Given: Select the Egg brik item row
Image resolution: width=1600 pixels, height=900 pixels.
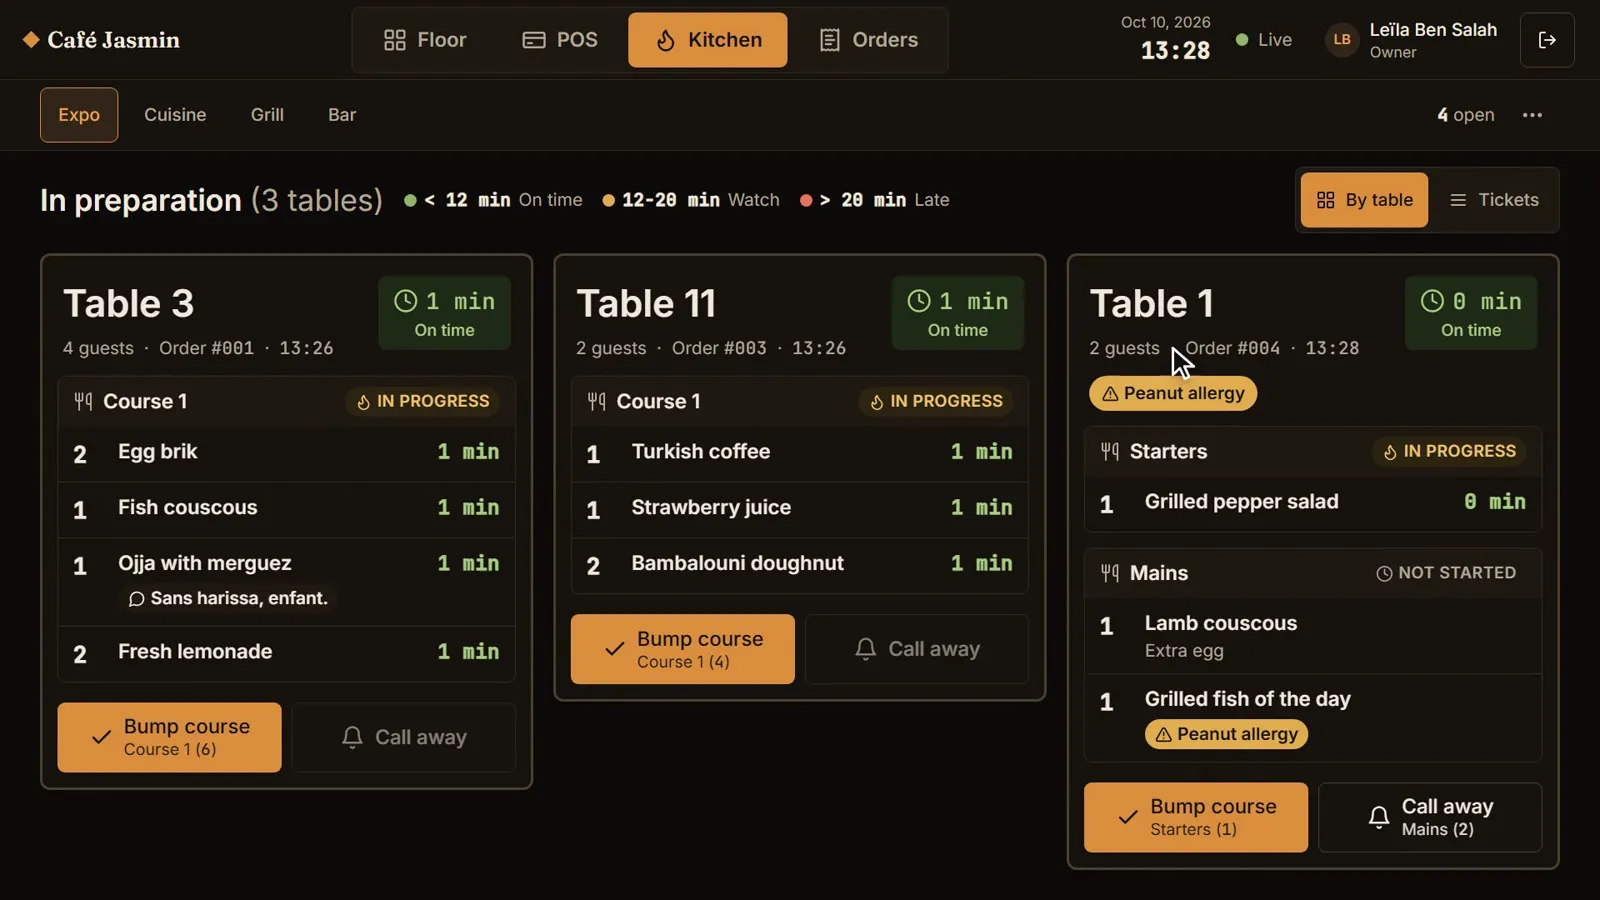Looking at the screenshot, I should click(286, 453).
